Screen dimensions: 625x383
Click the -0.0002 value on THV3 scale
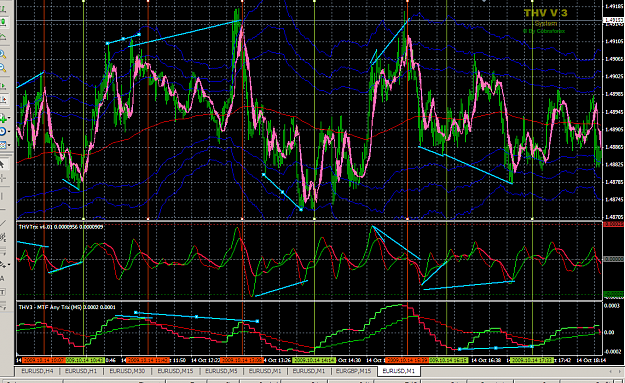pos(612,352)
